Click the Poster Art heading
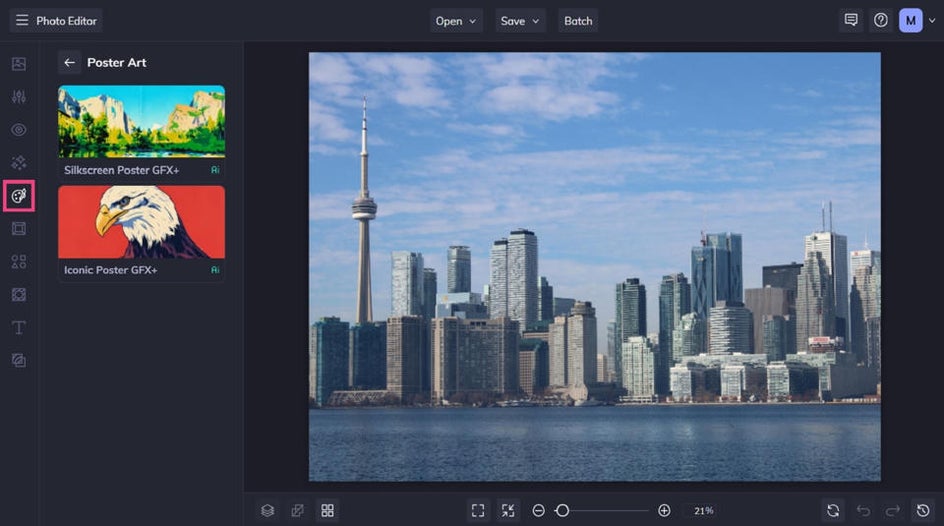944x526 pixels. tap(117, 63)
